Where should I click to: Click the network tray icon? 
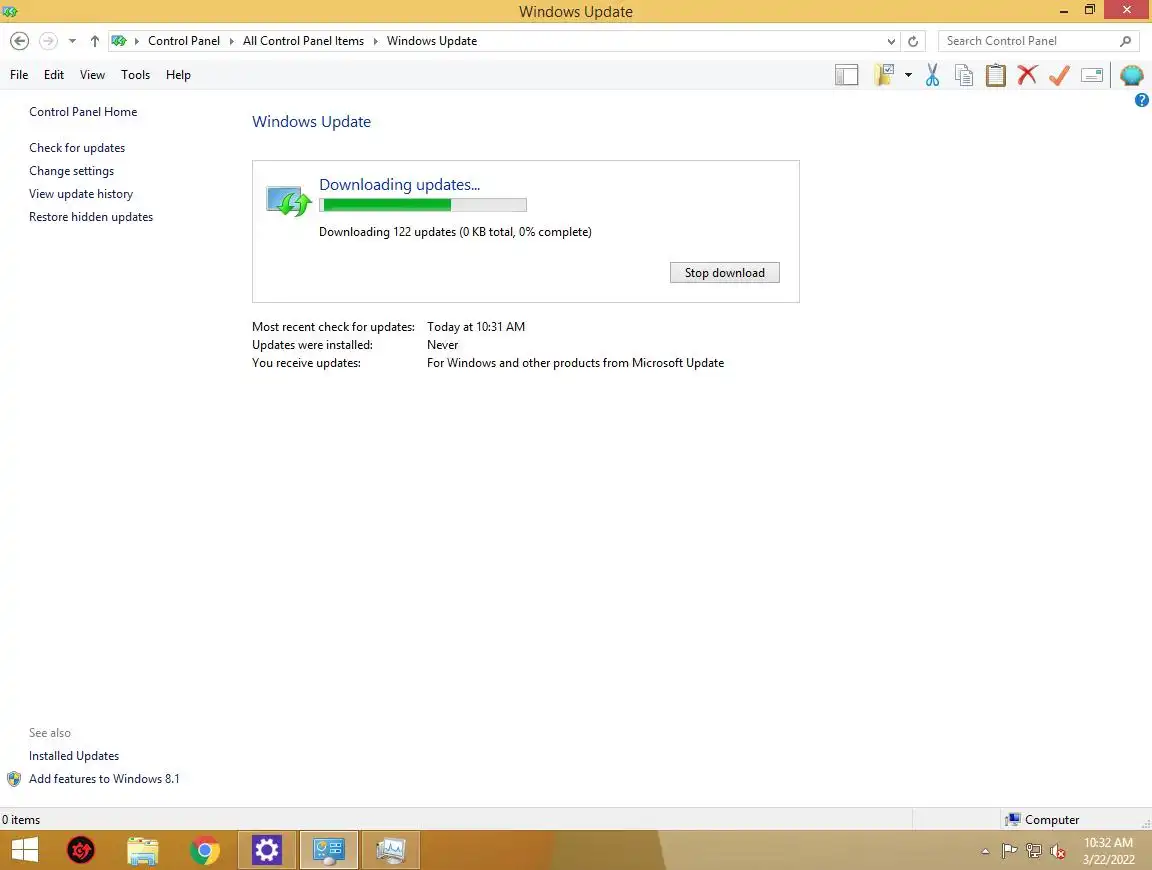(1034, 851)
